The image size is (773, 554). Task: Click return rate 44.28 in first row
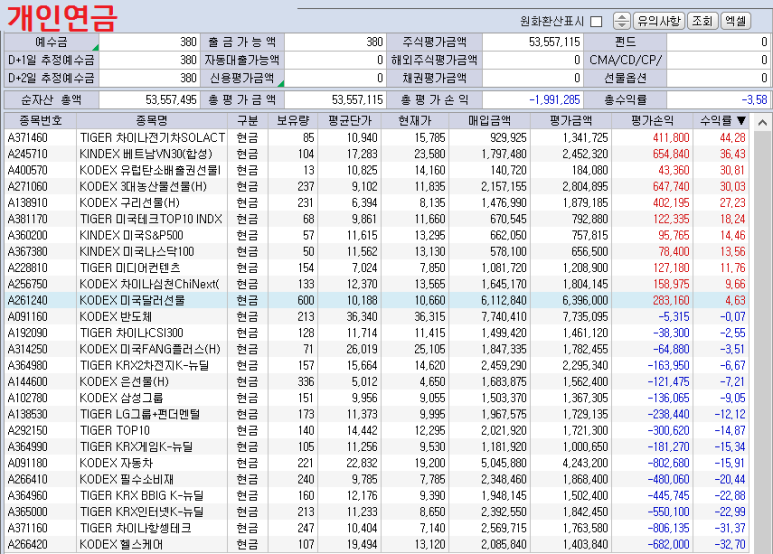click(733, 138)
